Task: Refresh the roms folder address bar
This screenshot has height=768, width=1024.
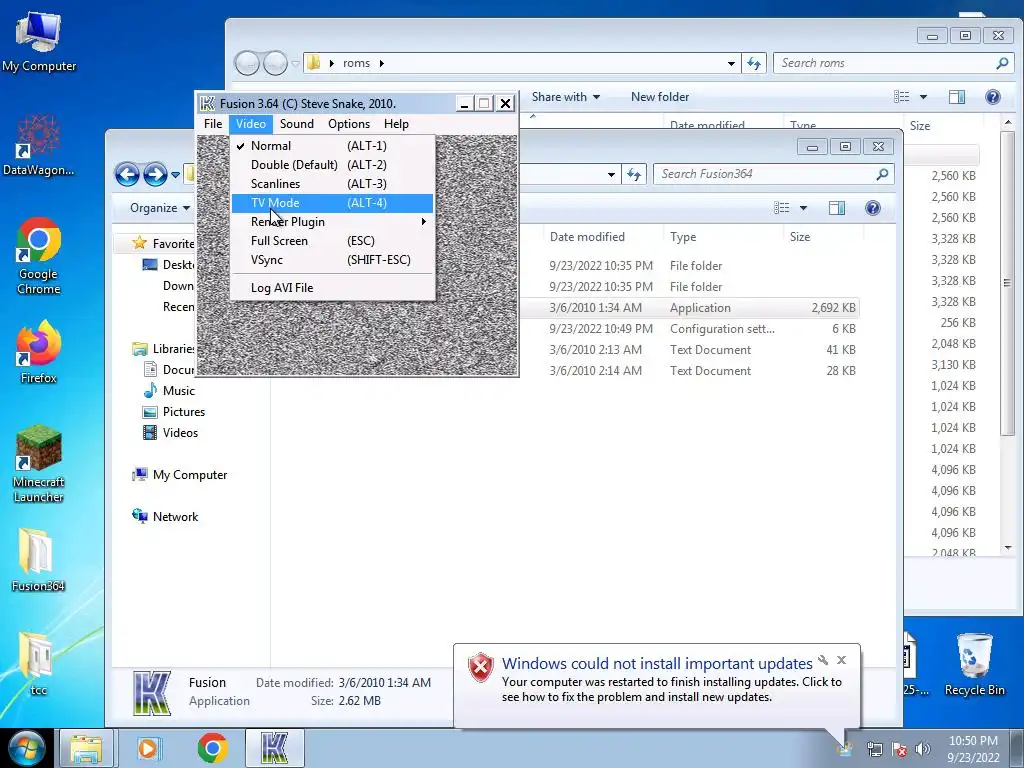Action: (x=754, y=63)
